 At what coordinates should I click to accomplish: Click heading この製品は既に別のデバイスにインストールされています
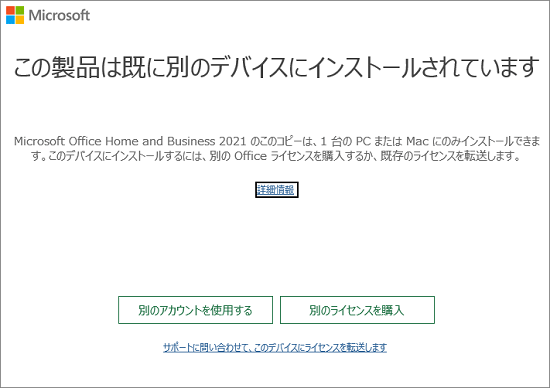276,67
